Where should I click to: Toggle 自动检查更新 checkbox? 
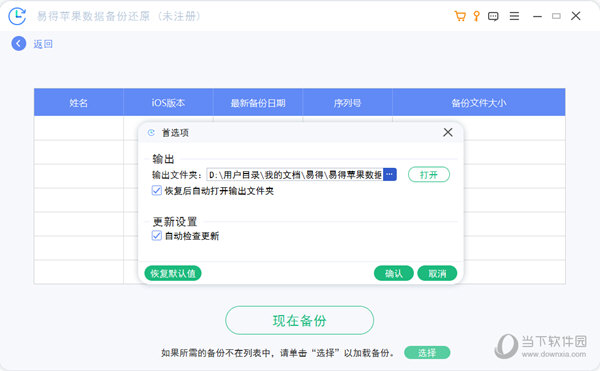pyautogui.click(x=157, y=236)
